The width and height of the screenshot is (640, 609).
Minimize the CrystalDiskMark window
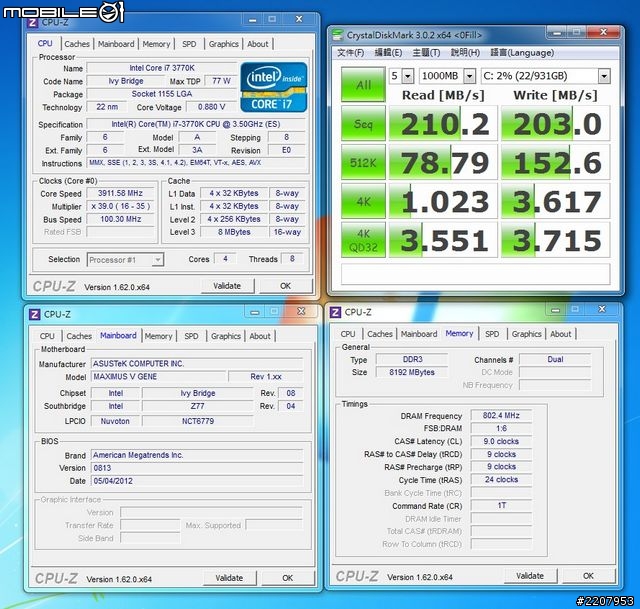(x=557, y=32)
